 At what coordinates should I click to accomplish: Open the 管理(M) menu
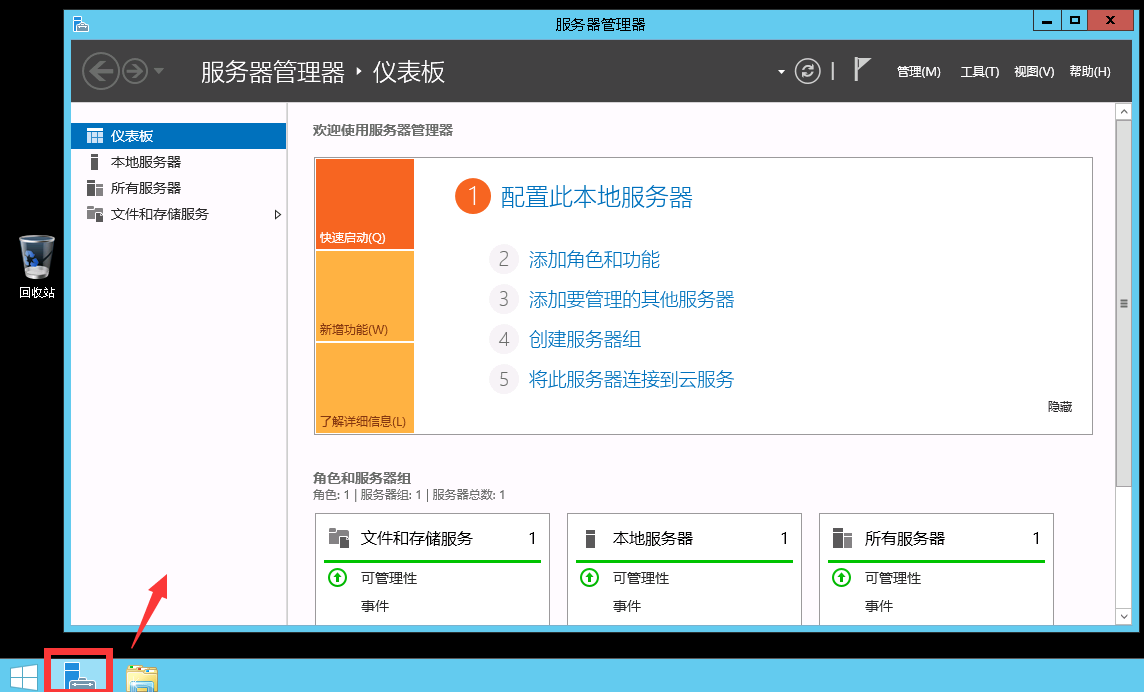(x=919, y=72)
